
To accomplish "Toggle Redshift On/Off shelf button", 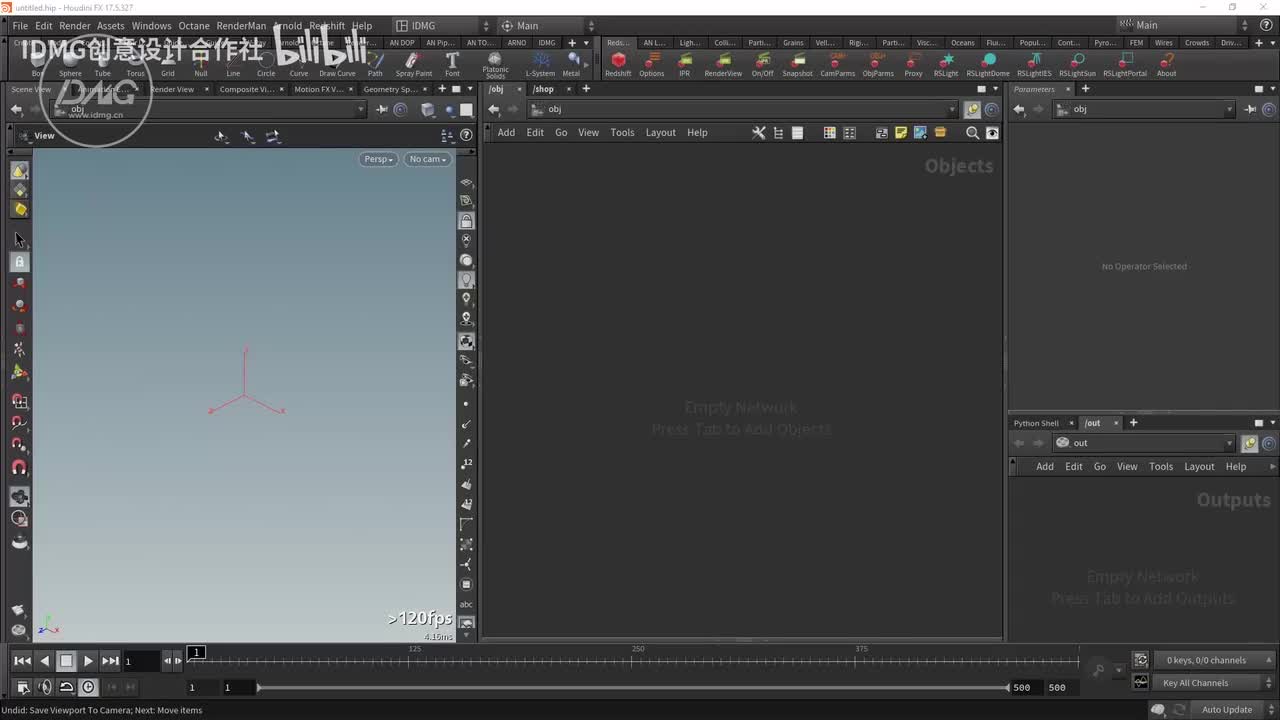I will [x=762, y=62].
